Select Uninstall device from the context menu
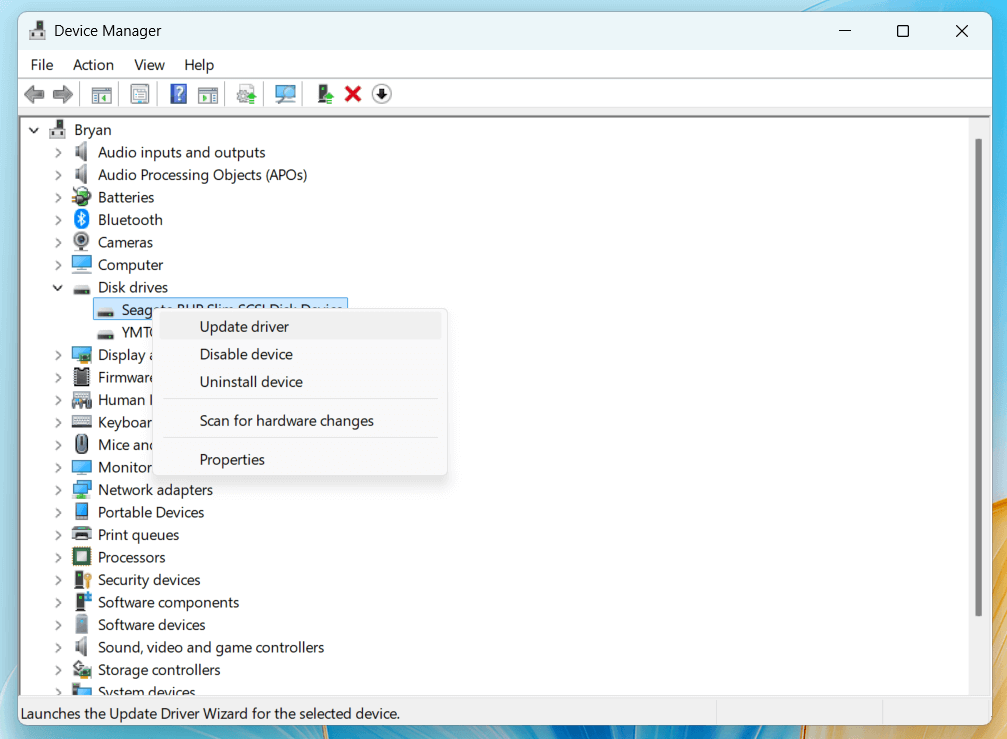 click(252, 382)
